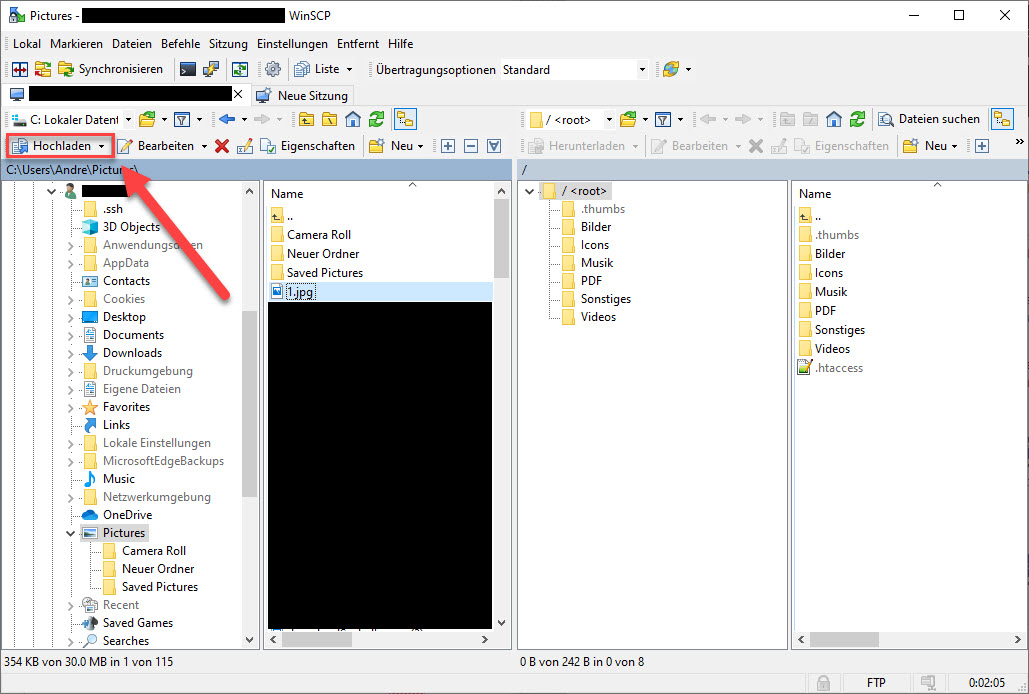Click the lock icon in status bar
1029x694 pixels.
[x=823, y=683]
